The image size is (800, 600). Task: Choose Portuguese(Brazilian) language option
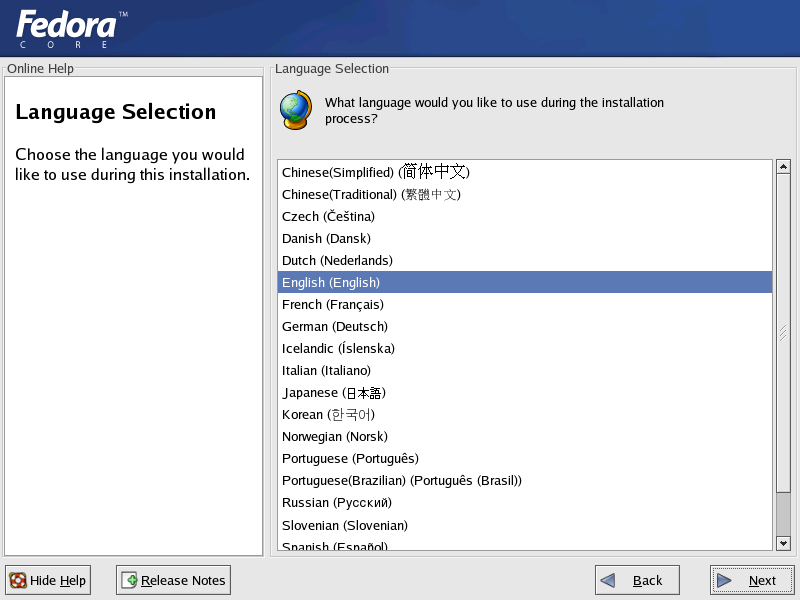401,480
